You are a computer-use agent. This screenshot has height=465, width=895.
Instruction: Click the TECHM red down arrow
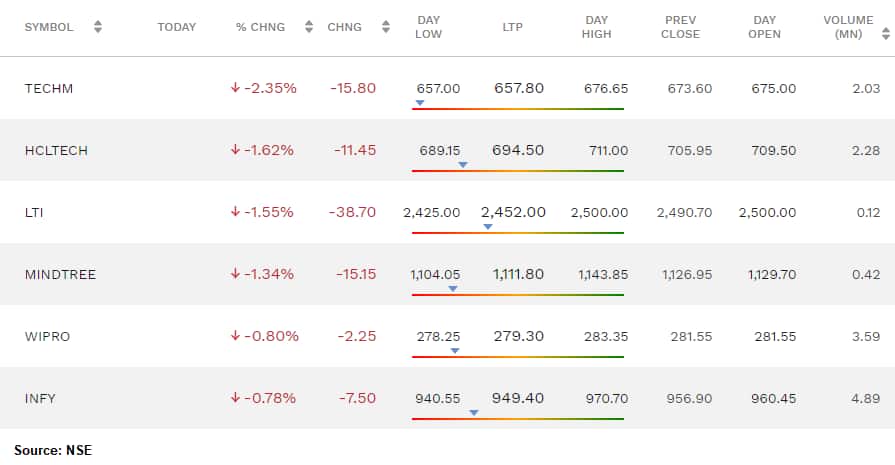235,88
